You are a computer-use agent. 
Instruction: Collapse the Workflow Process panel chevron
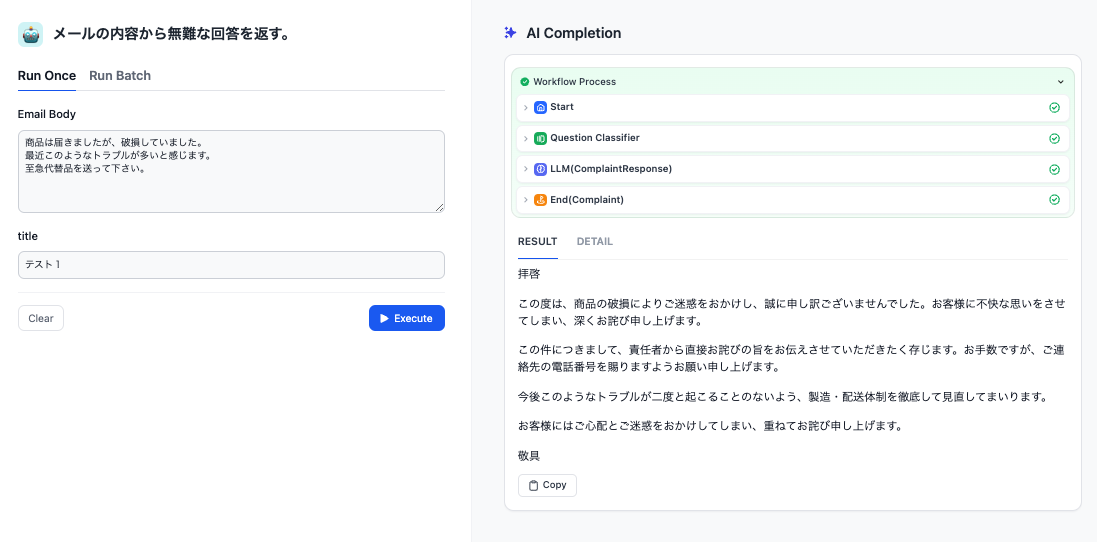(1061, 82)
